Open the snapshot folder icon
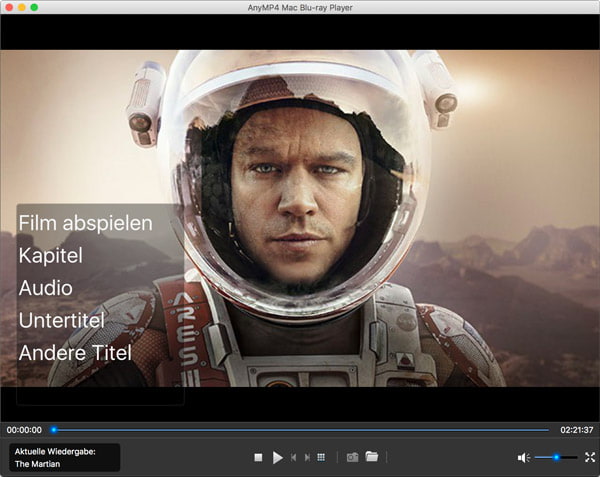 point(372,456)
